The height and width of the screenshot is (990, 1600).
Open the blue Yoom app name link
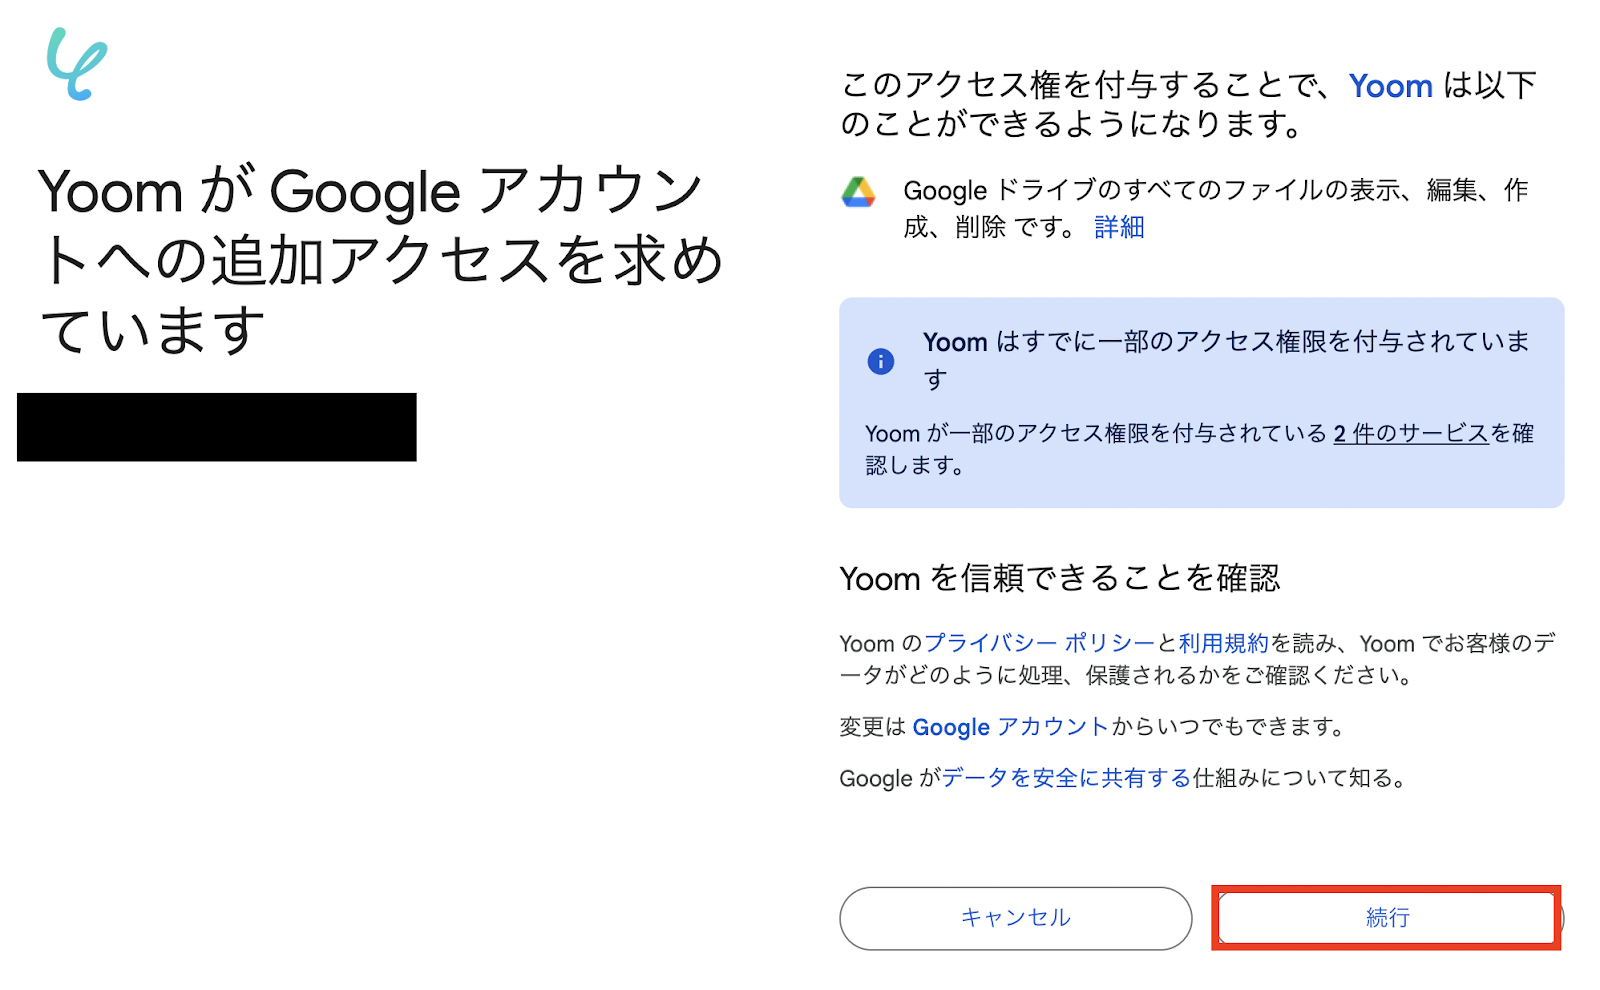tap(1390, 86)
